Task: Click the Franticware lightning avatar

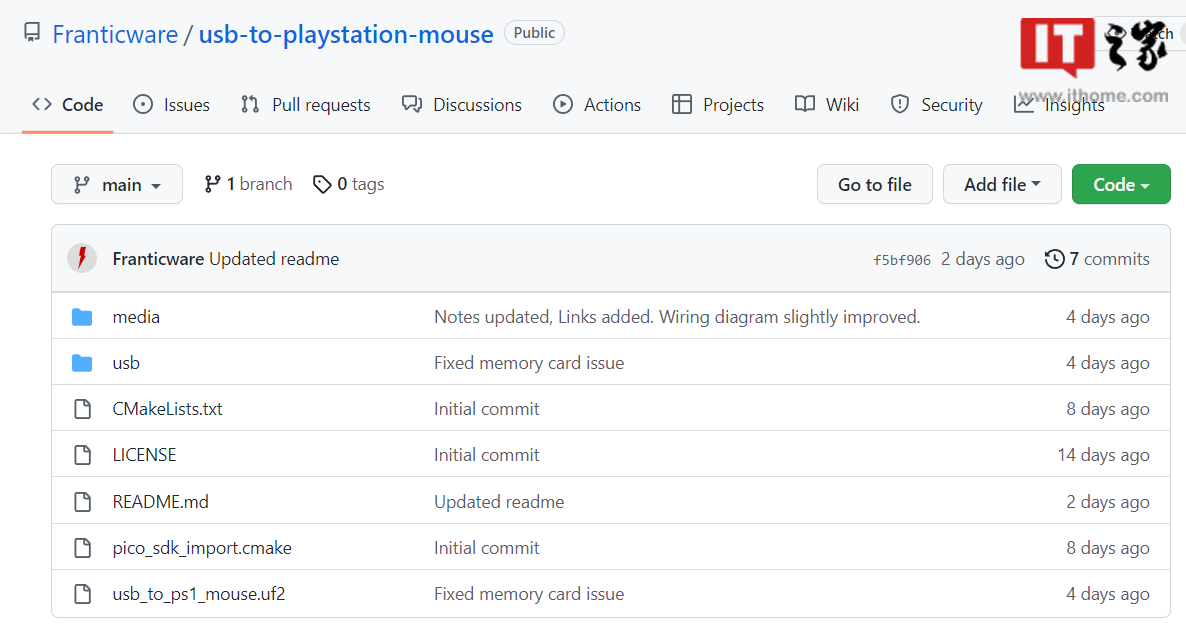Action: 82,258
